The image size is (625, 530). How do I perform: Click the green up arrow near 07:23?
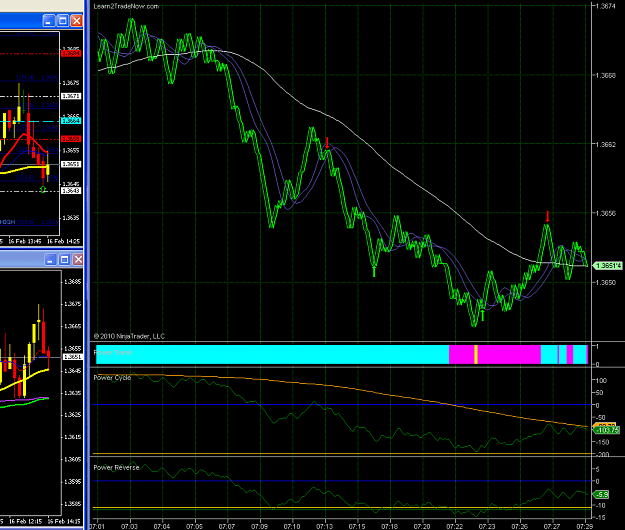click(x=483, y=315)
